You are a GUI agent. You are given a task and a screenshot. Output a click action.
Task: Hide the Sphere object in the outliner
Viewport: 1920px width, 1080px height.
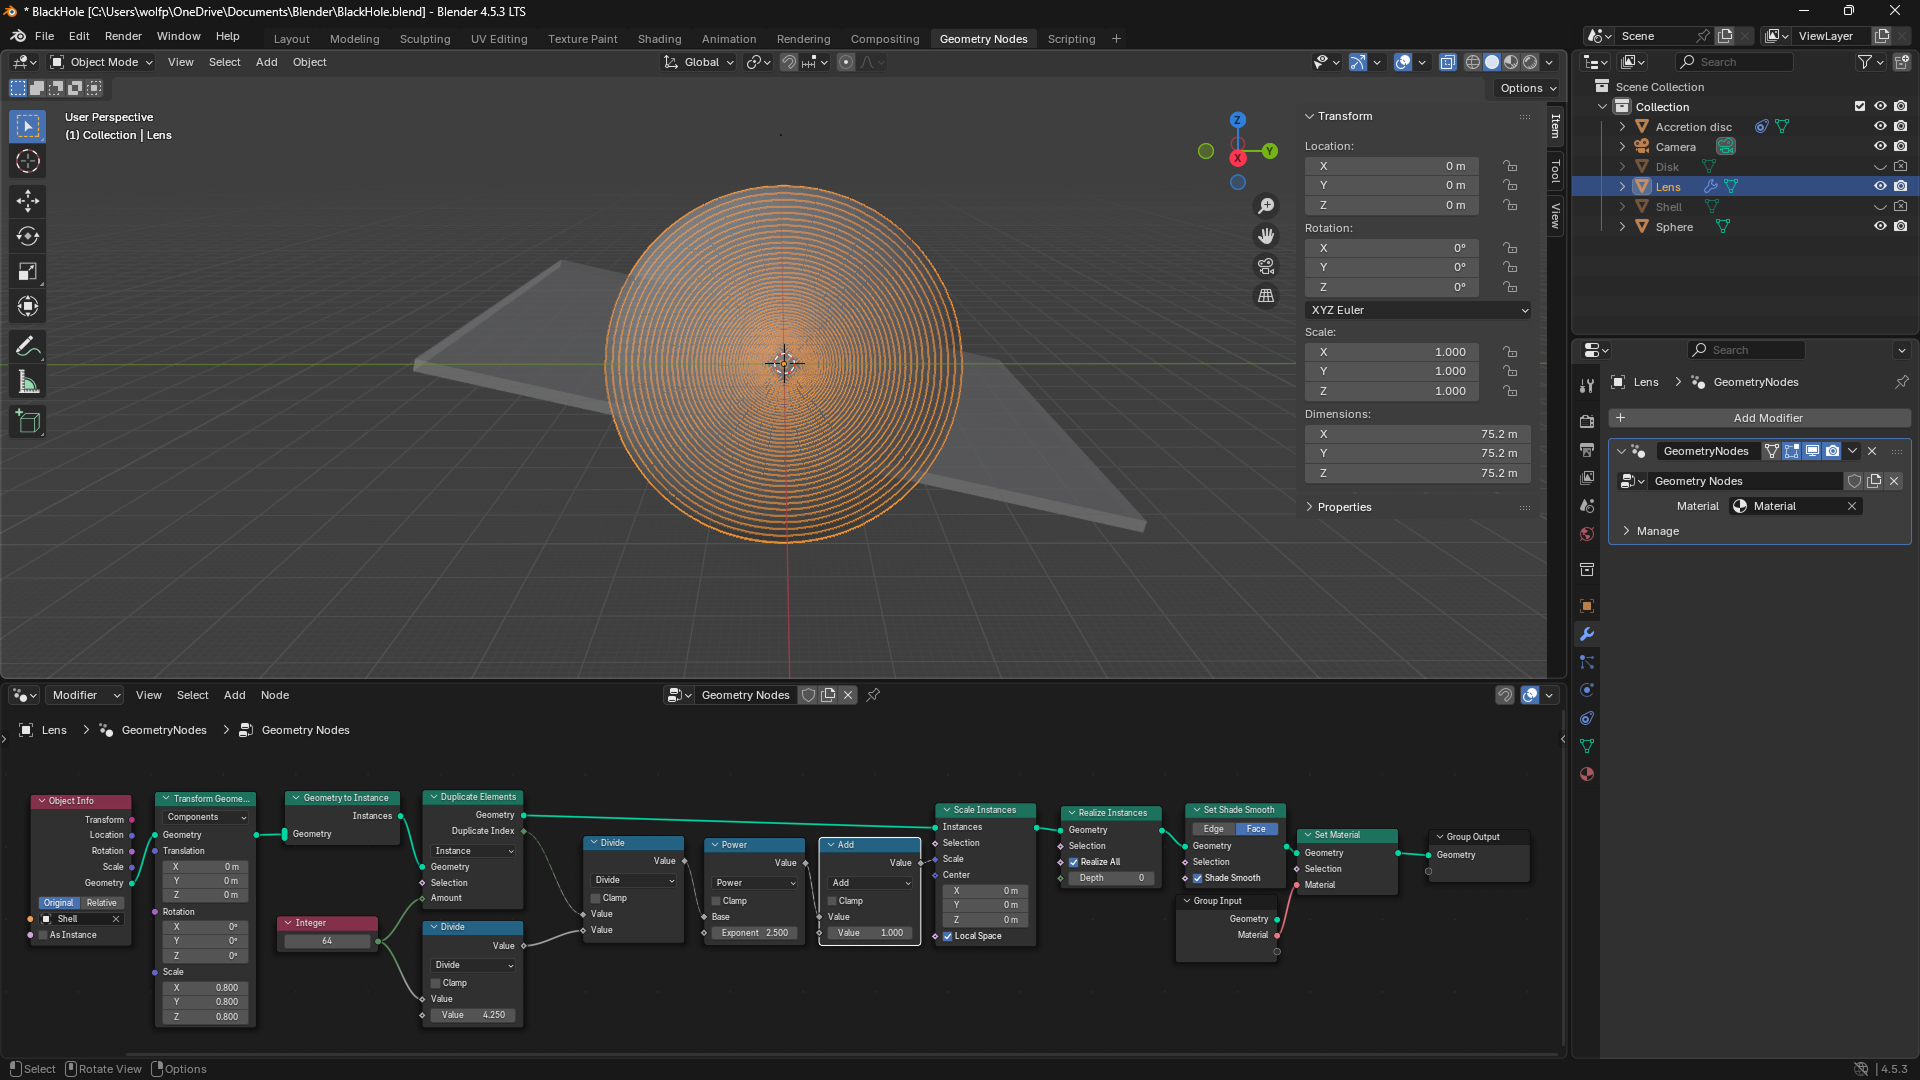pos(1880,227)
